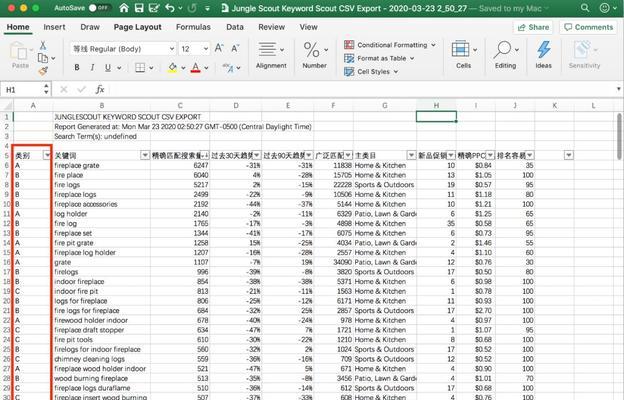624x400 pixels.
Task: Click the Cut scissors icon
Action: 43,45
